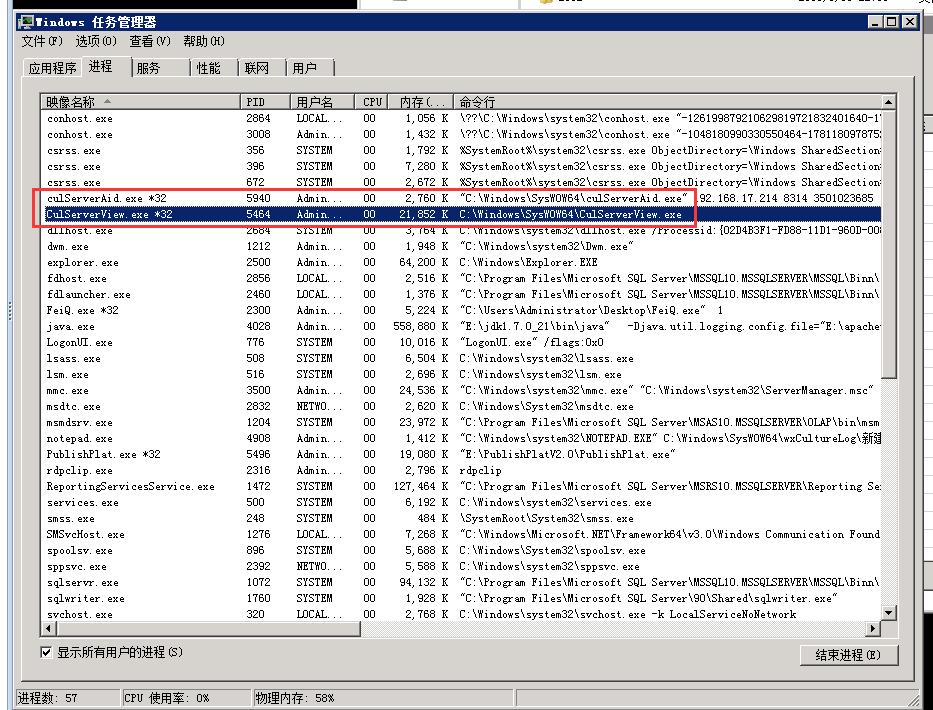Maximize the Task Manager window

(x=891, y=22)
